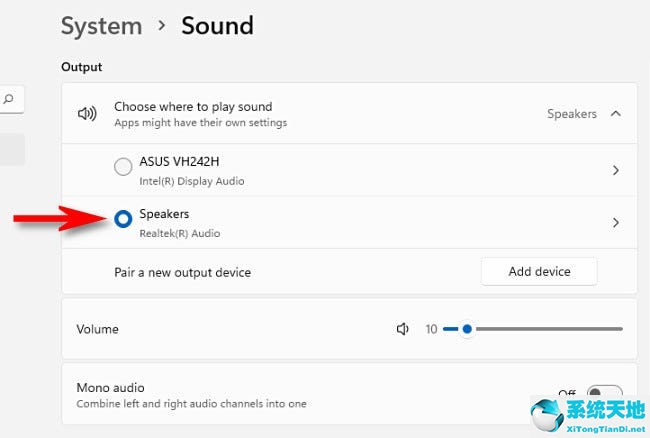Open Speakers device properties chevron
Viewport: 650px width, 438px height.
click(x=616, y=223)
